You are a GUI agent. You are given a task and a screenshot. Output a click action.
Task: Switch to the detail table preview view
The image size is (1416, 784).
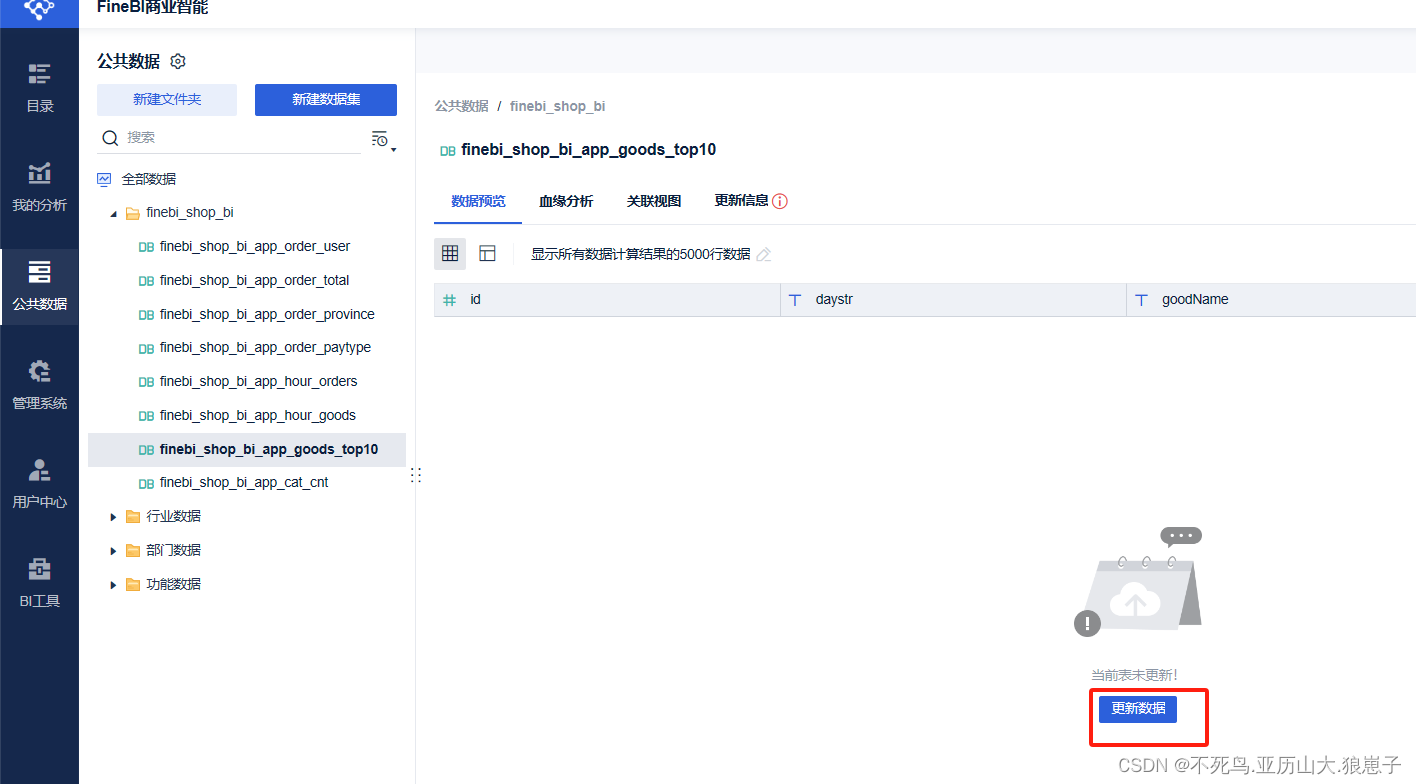coord(487,253)
